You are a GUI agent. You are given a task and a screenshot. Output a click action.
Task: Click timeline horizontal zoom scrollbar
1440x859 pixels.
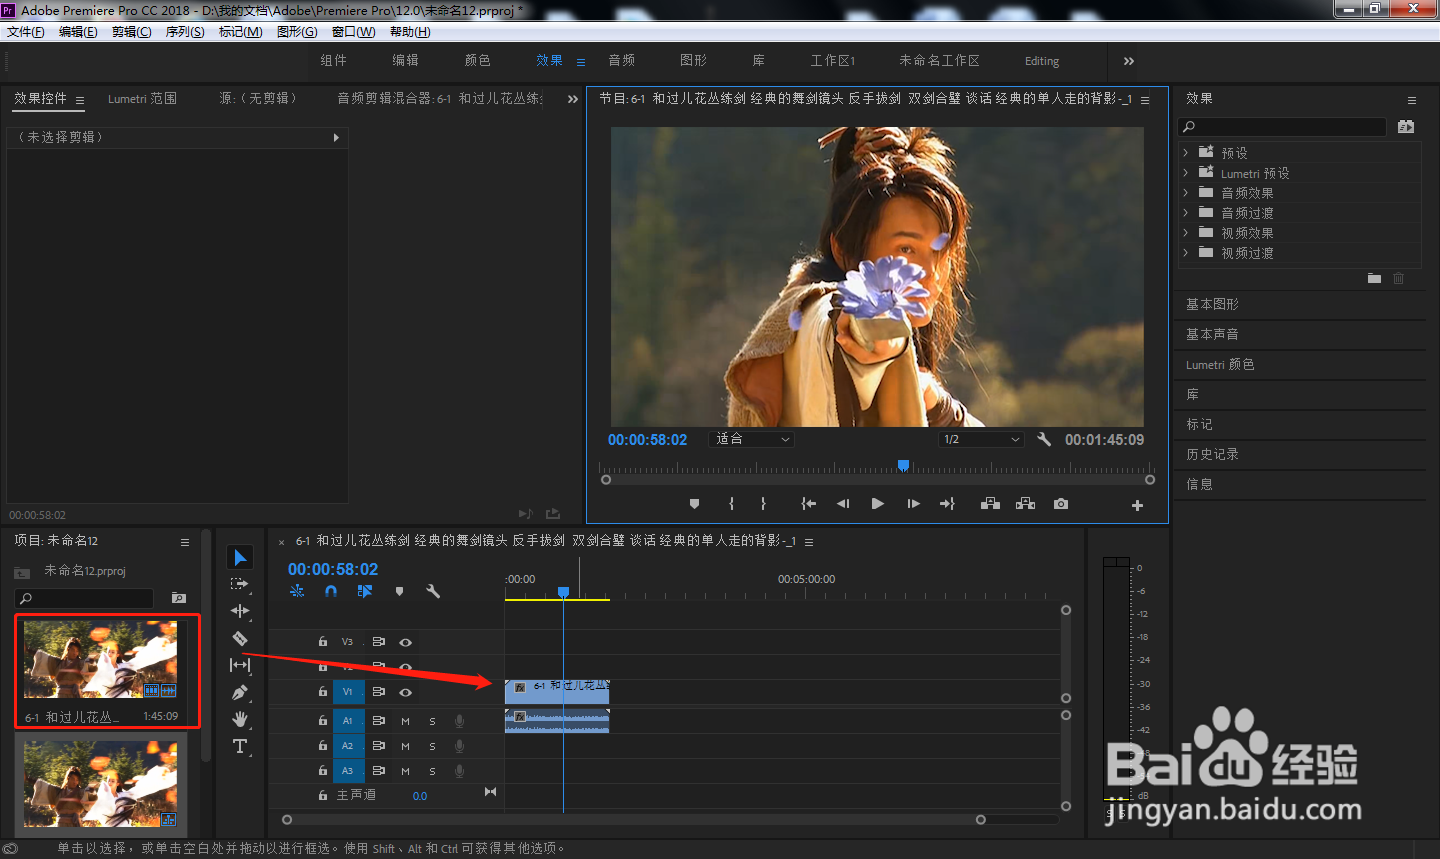pos(634,819)
